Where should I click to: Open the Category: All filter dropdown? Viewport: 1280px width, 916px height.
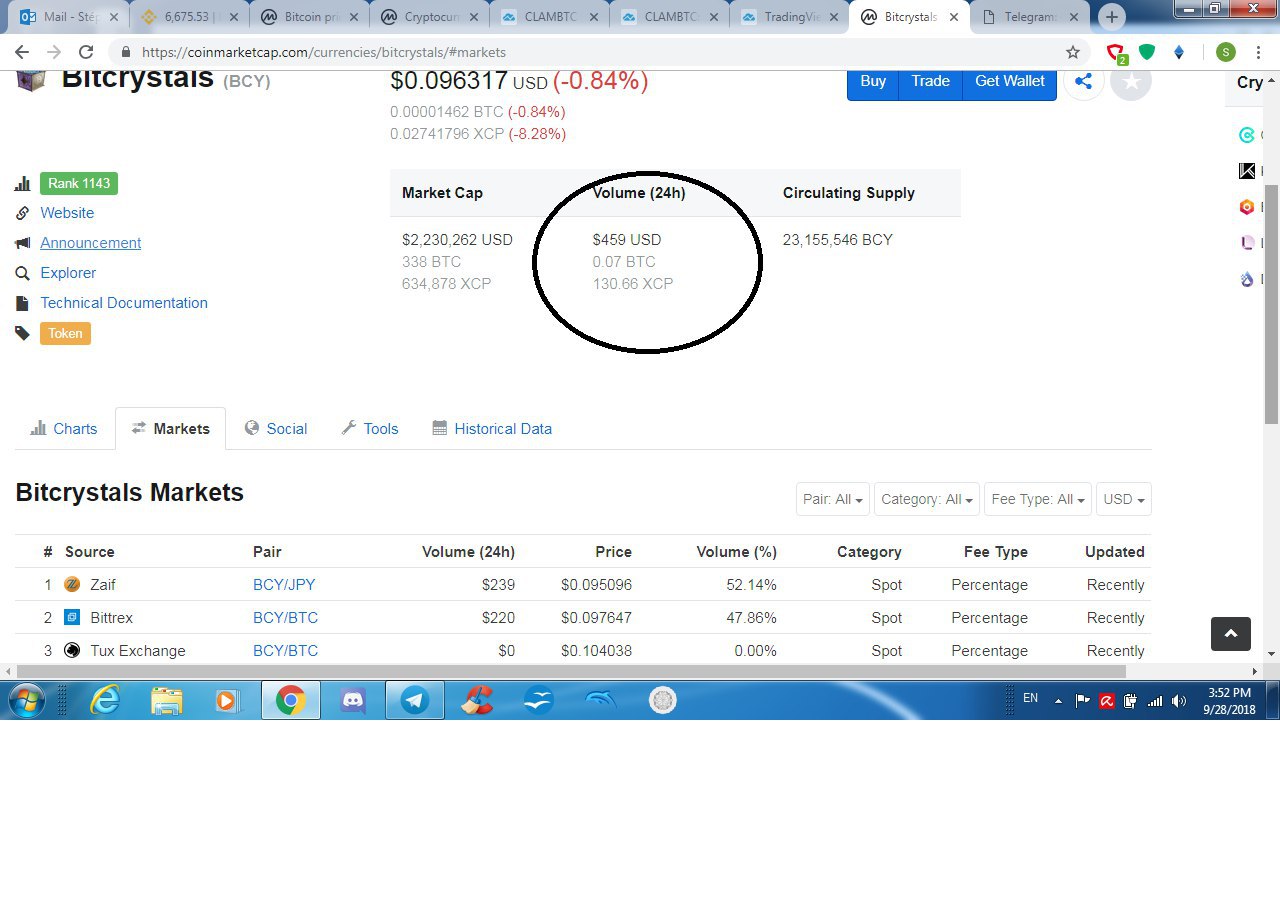(x=926, y=499)
